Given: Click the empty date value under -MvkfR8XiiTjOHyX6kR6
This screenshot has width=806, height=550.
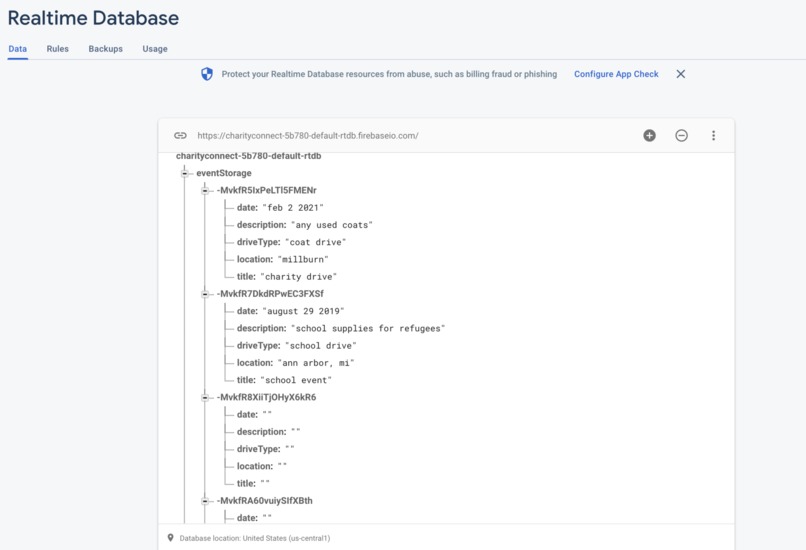Looking at the screenshot, I should [267, 414].
